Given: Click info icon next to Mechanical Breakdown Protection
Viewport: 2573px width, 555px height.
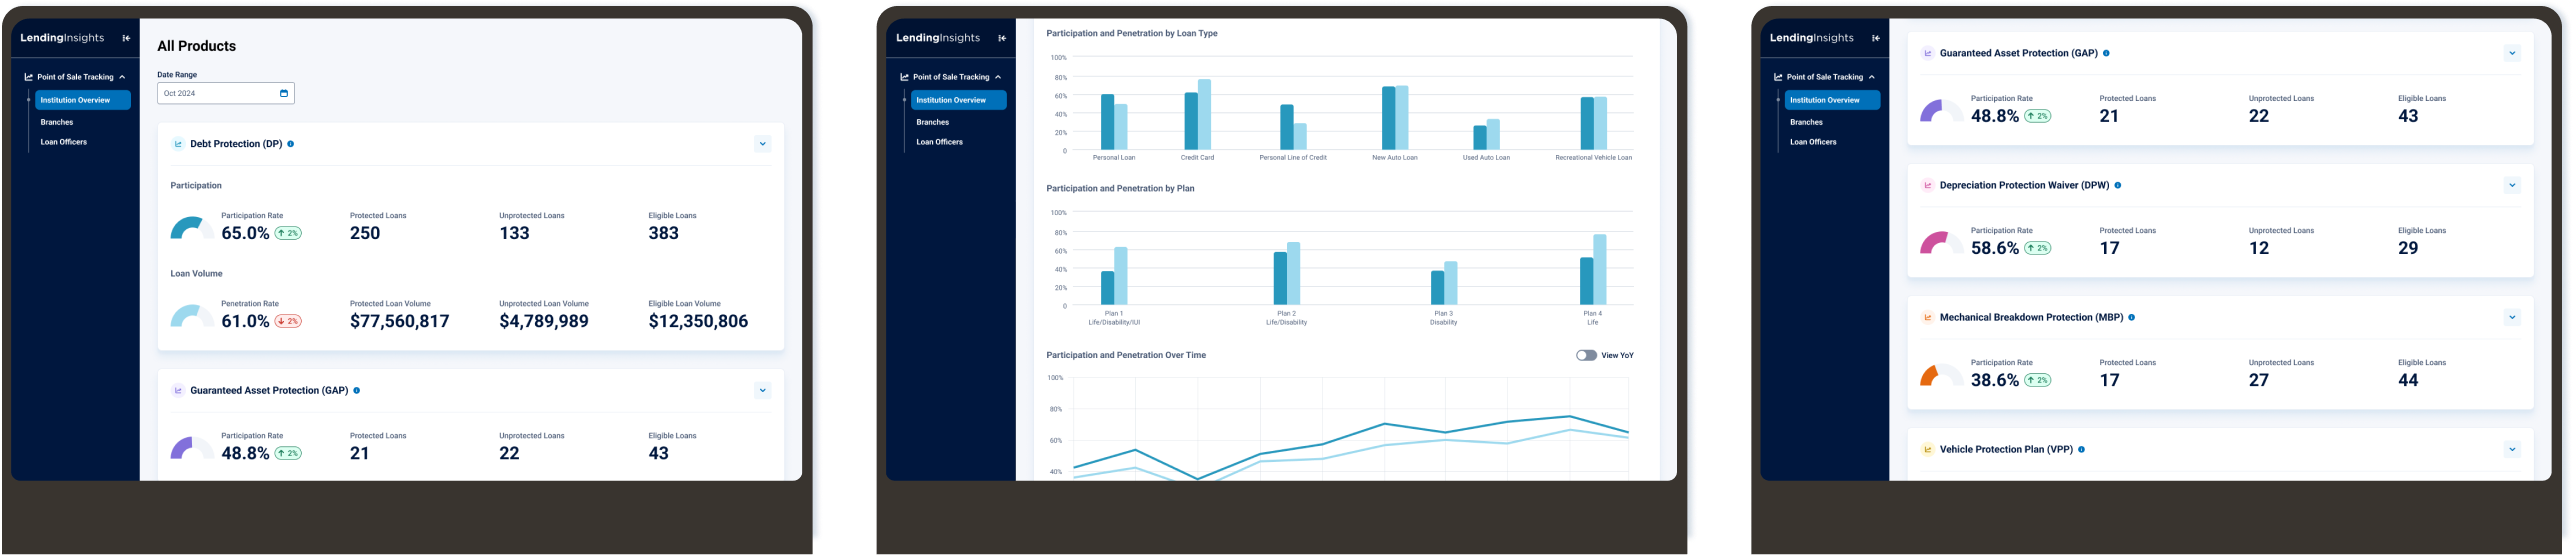Looking at the screenshot, I should click(2132, 318).
